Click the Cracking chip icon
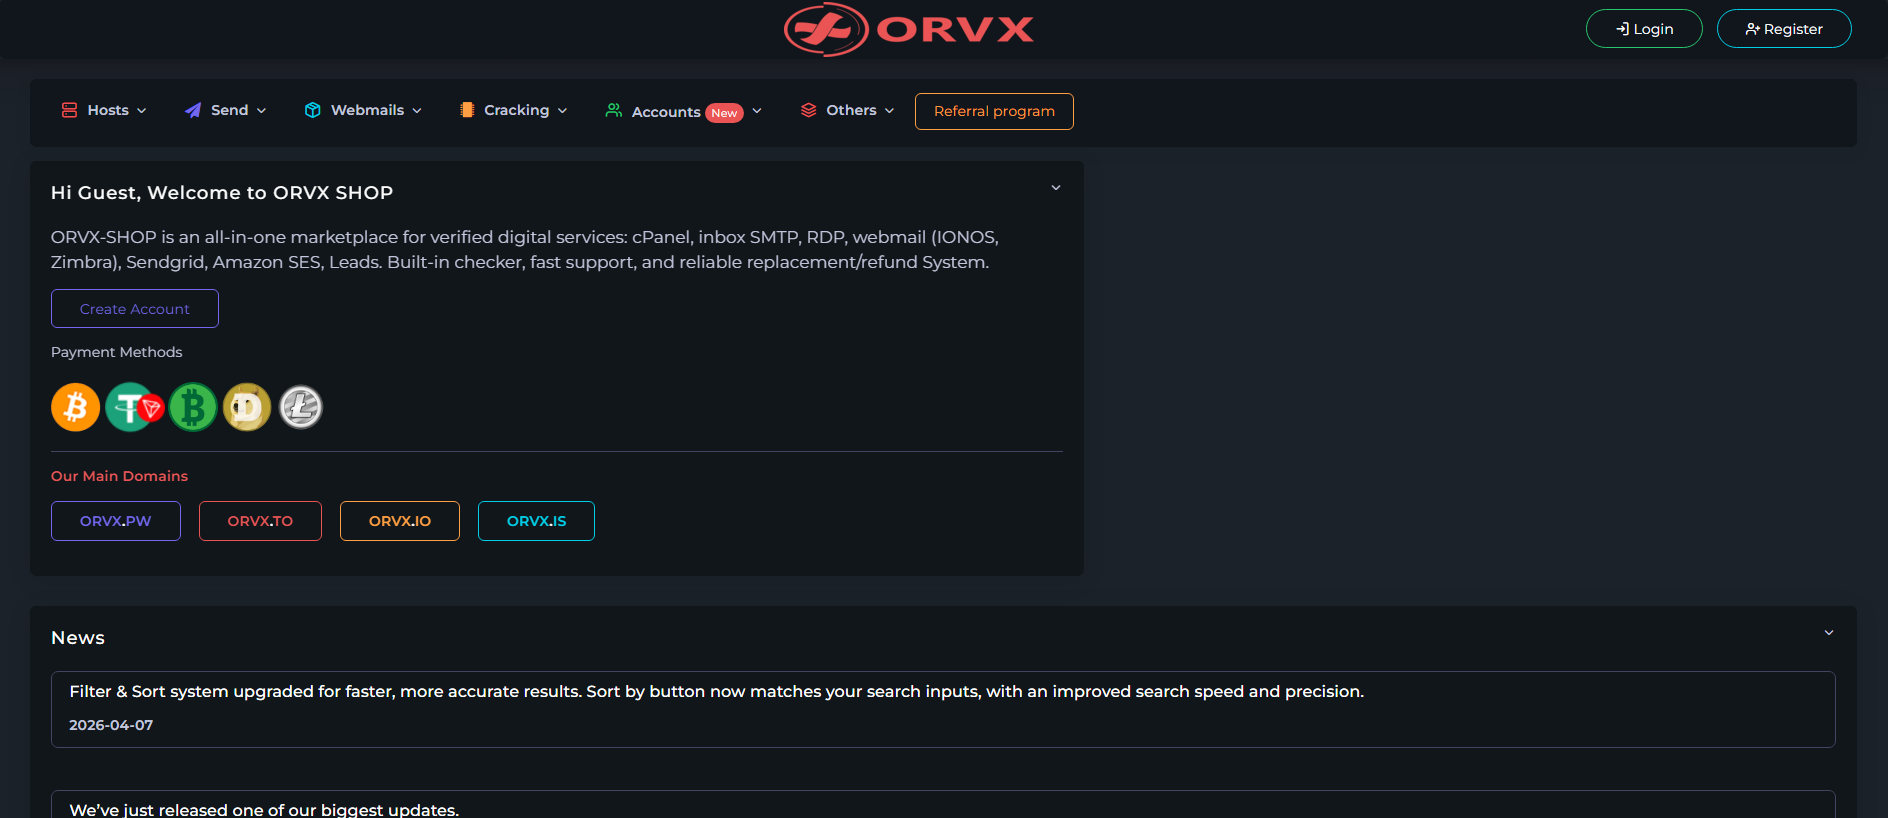Screen dimensions: 1888x818 coord(467,110)
